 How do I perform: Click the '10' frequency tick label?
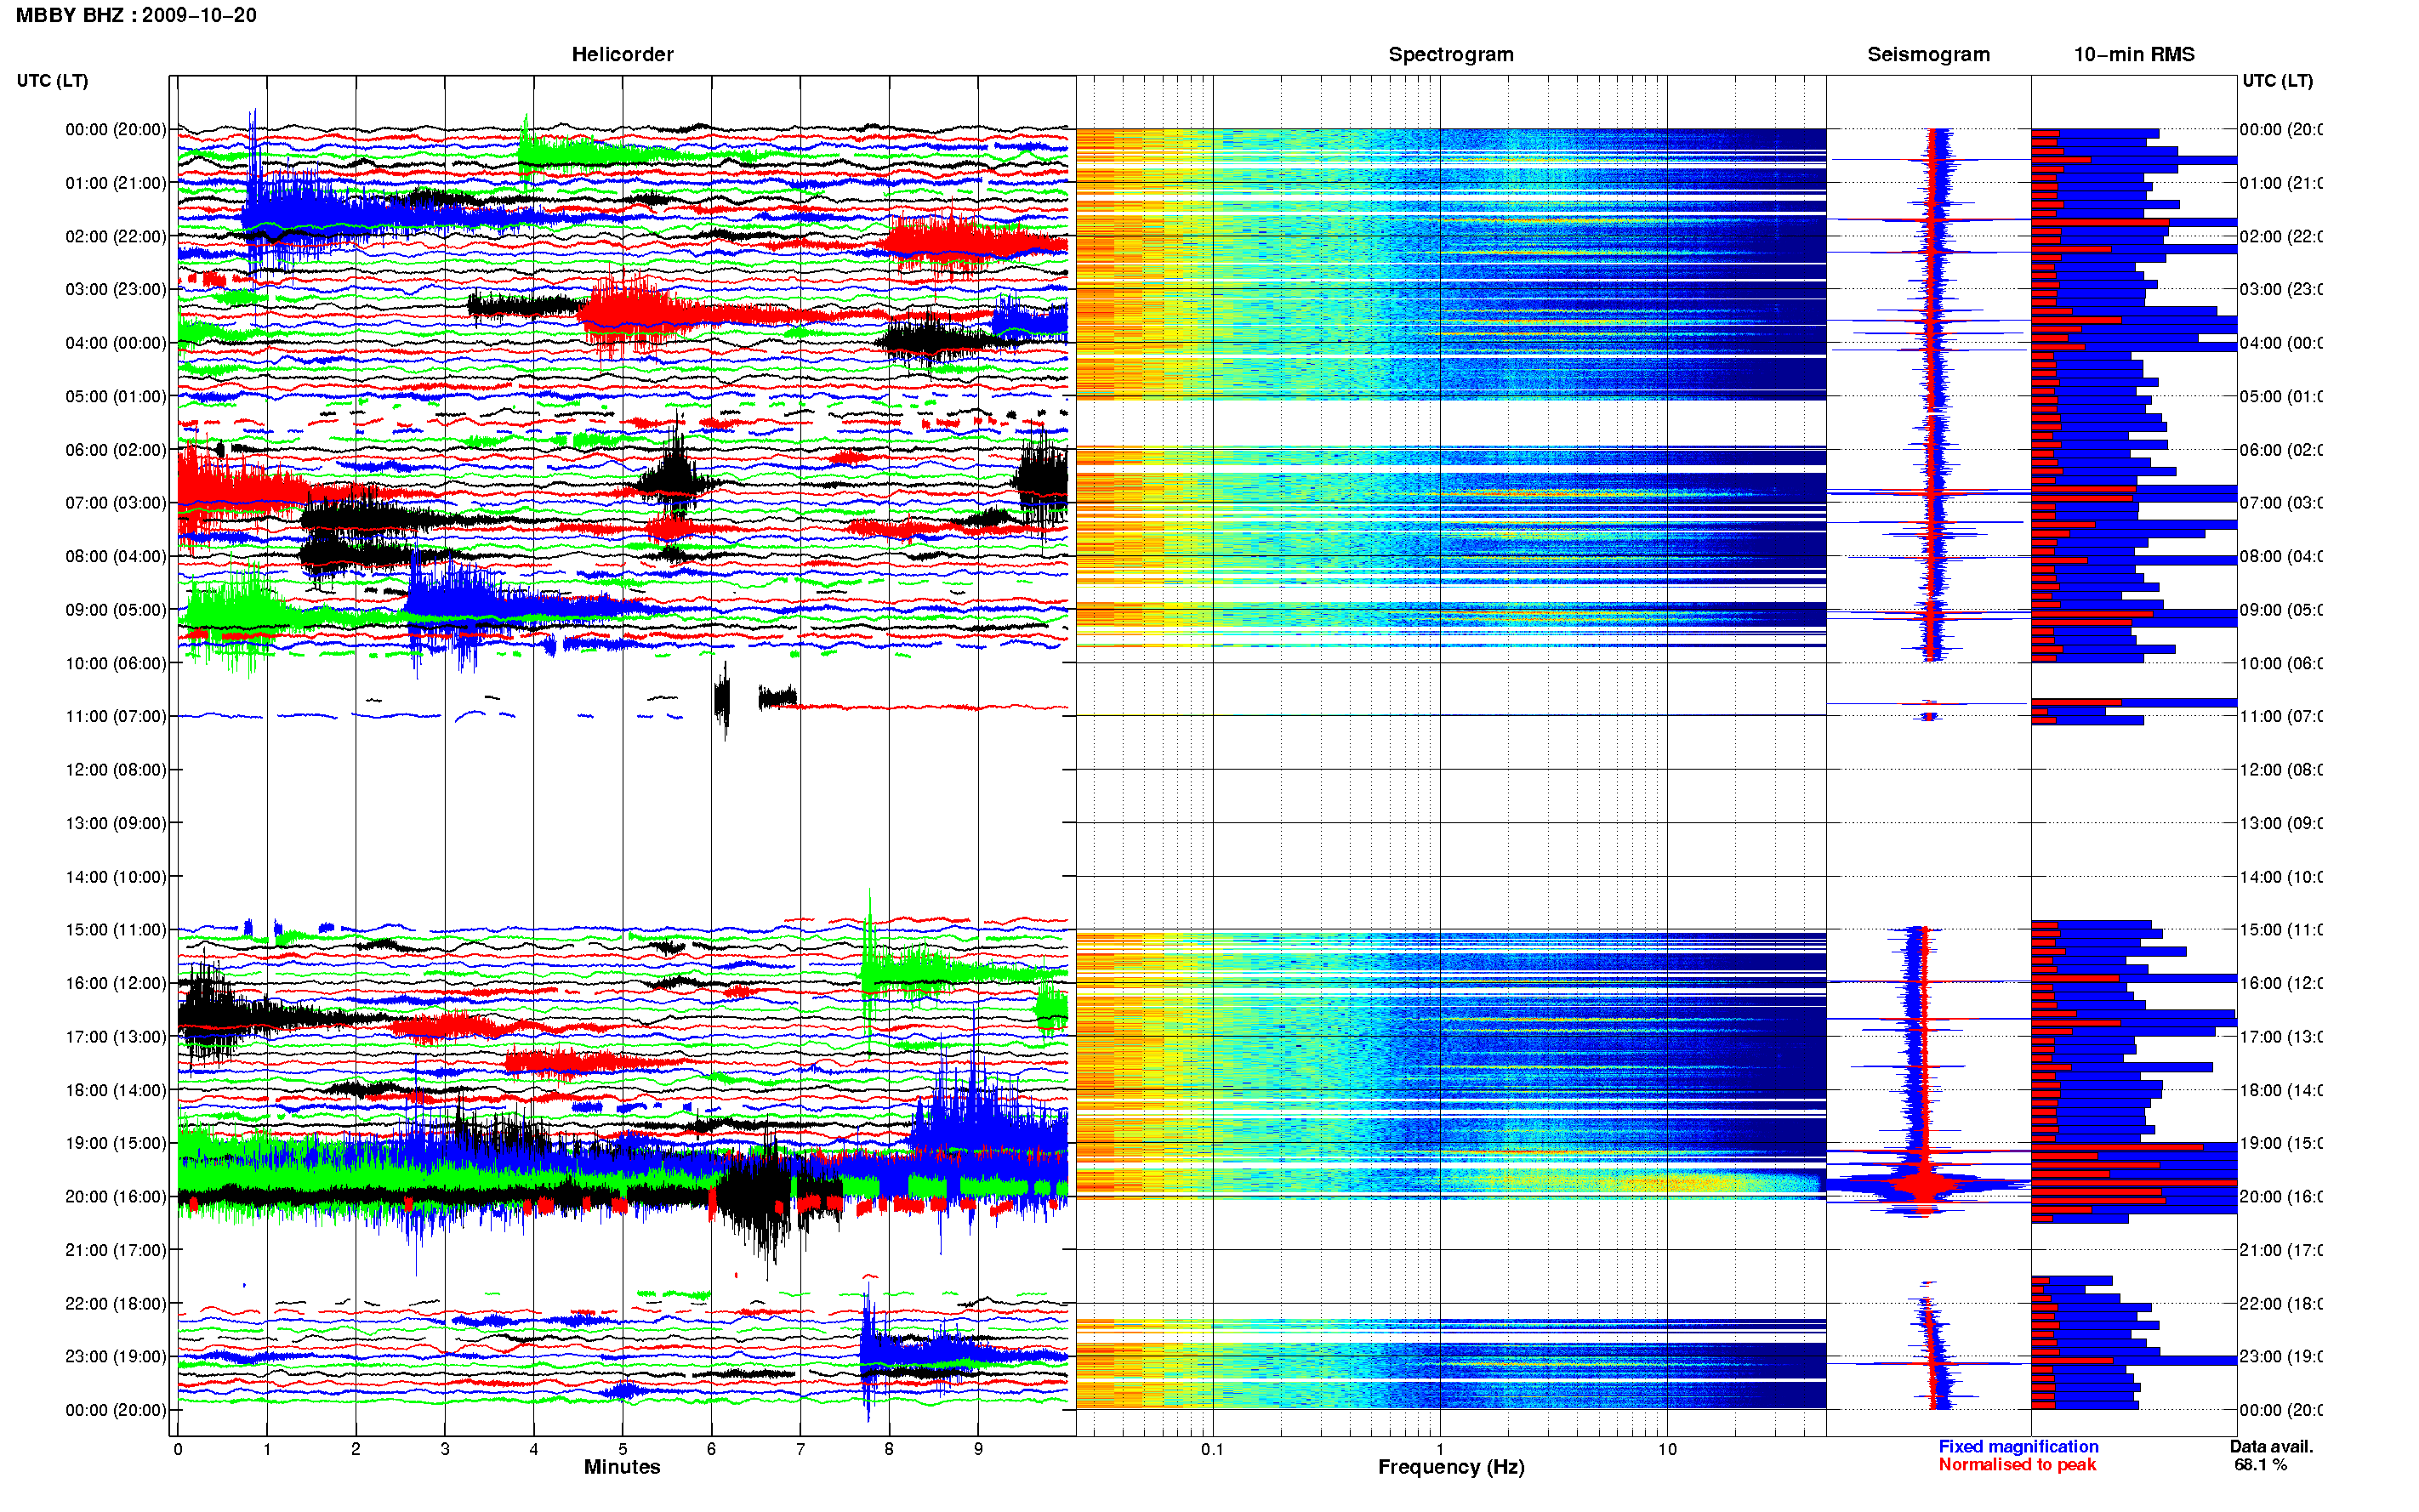[1667, 1449]
